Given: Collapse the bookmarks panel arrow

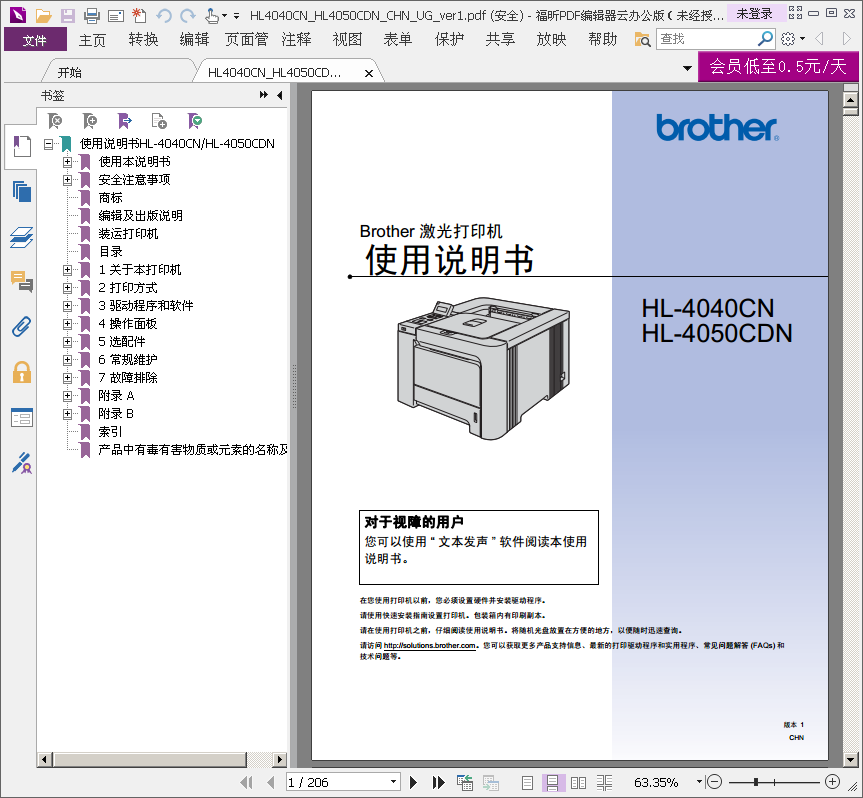Looking at the screenshot, I should coord(280,95).
